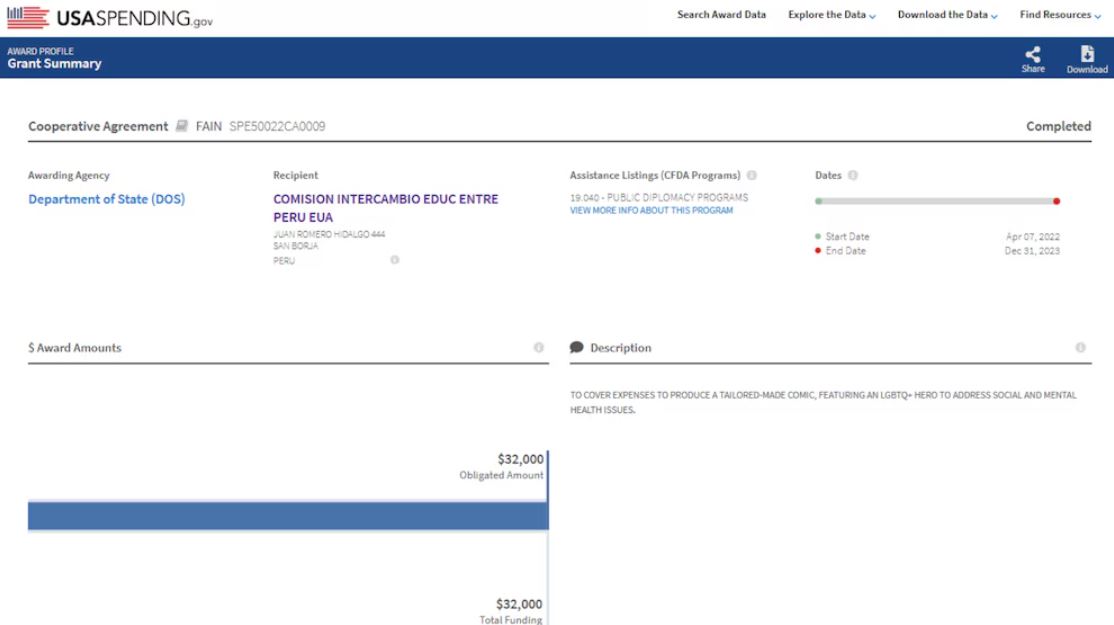Click the red end marker on dates bar
This screenshot has height=625, width=1114.
[1056, 201]
